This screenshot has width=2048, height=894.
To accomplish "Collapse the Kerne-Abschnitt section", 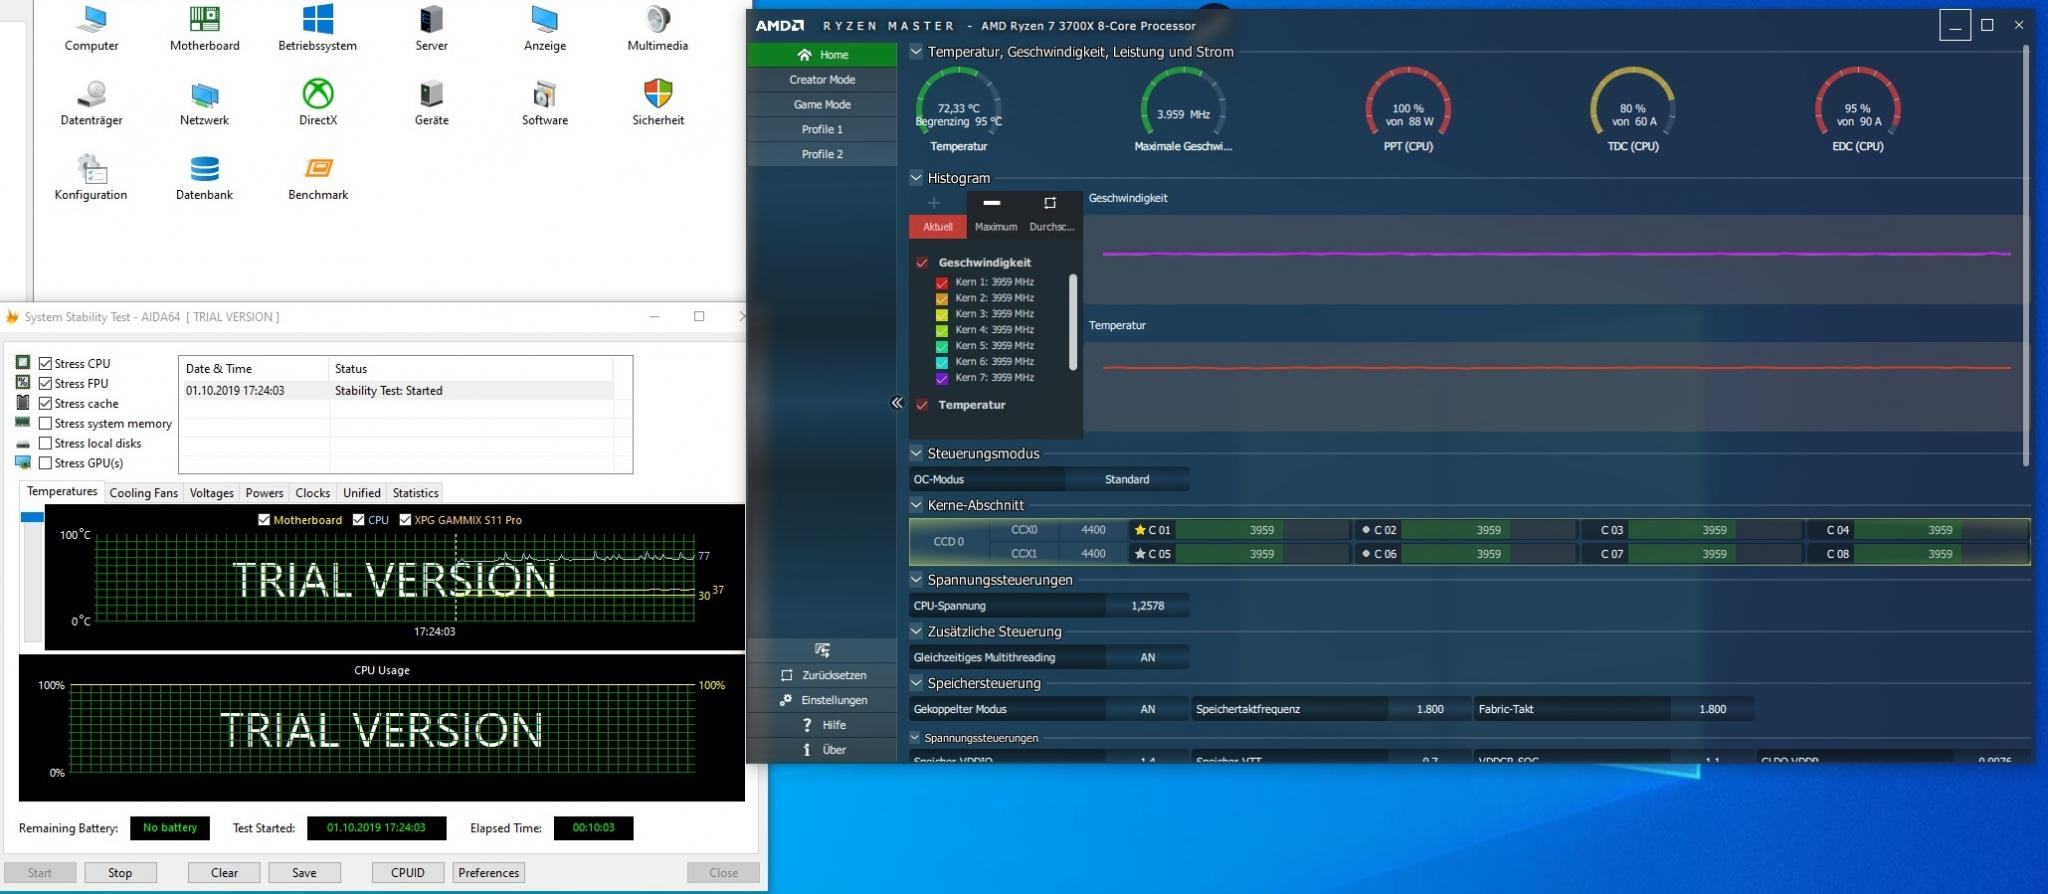I will point(916,505).
